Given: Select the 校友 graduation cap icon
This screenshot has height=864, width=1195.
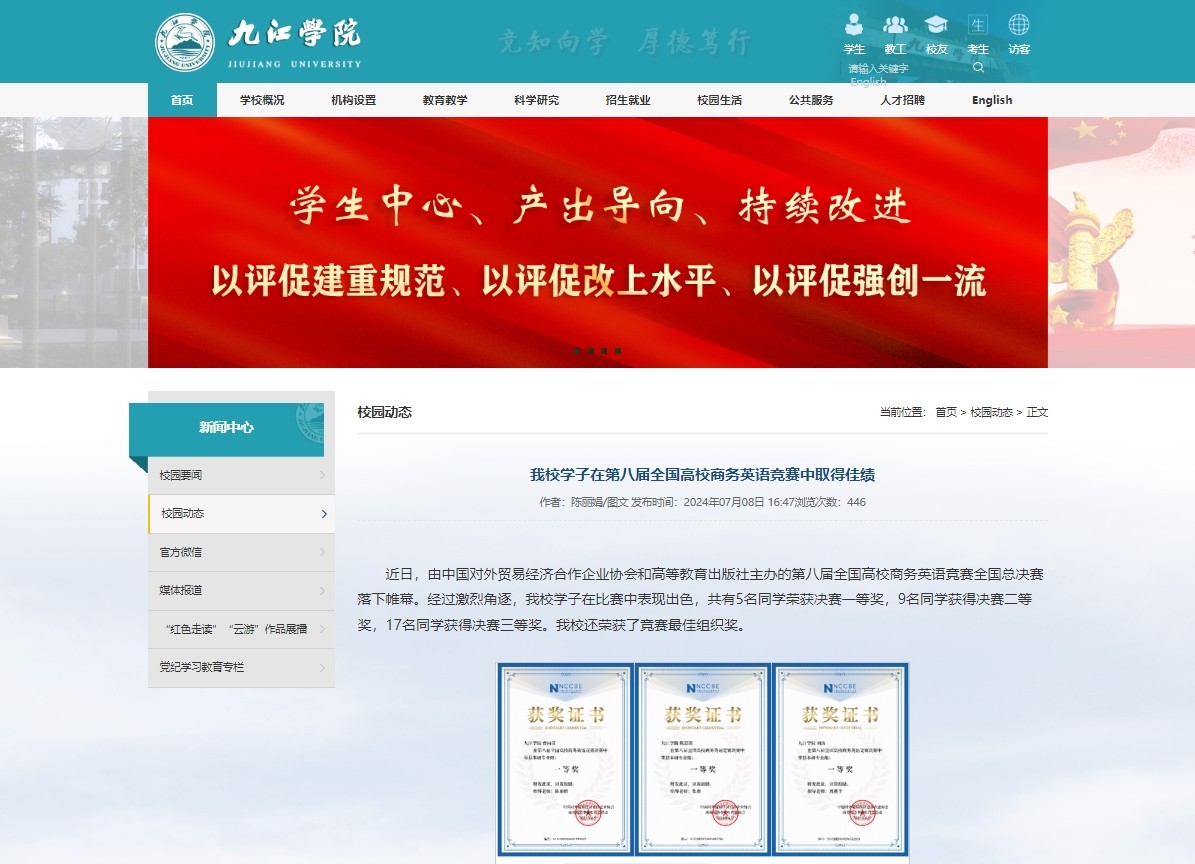Looking at the screenshot, I should (x=936, y=25).
